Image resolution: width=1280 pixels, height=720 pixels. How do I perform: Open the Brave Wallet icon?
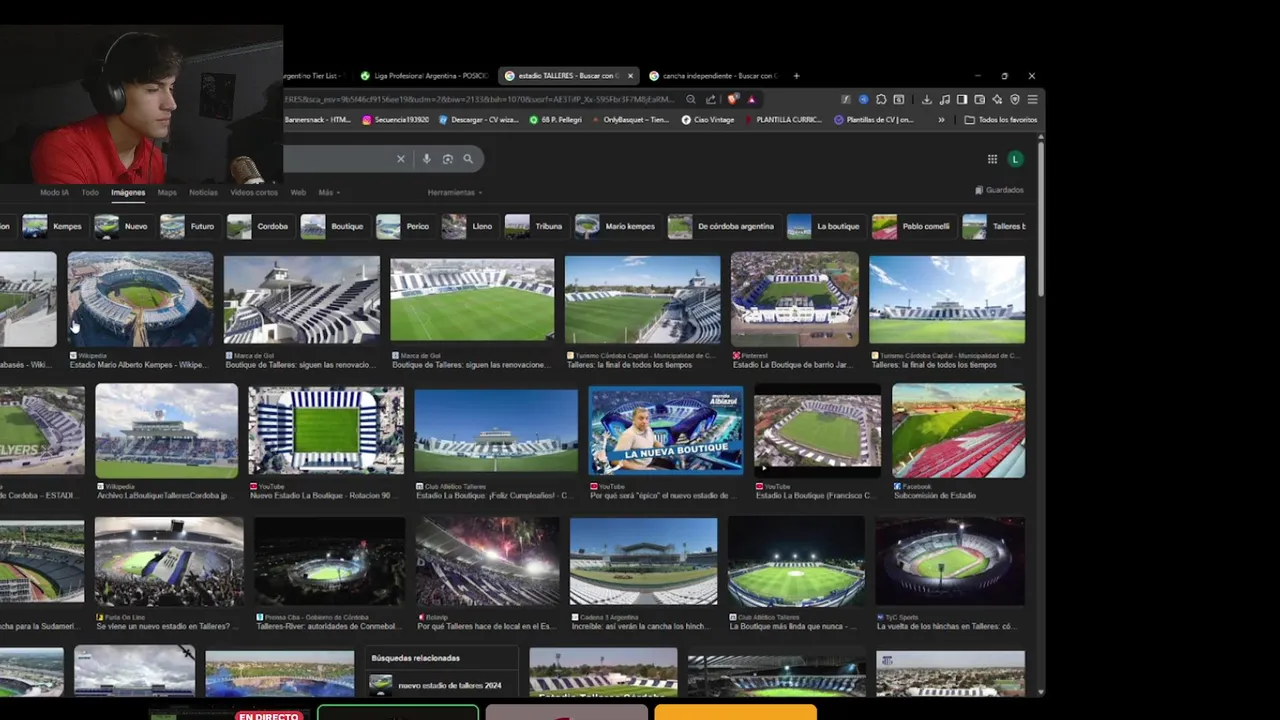(x=980, y=100)
